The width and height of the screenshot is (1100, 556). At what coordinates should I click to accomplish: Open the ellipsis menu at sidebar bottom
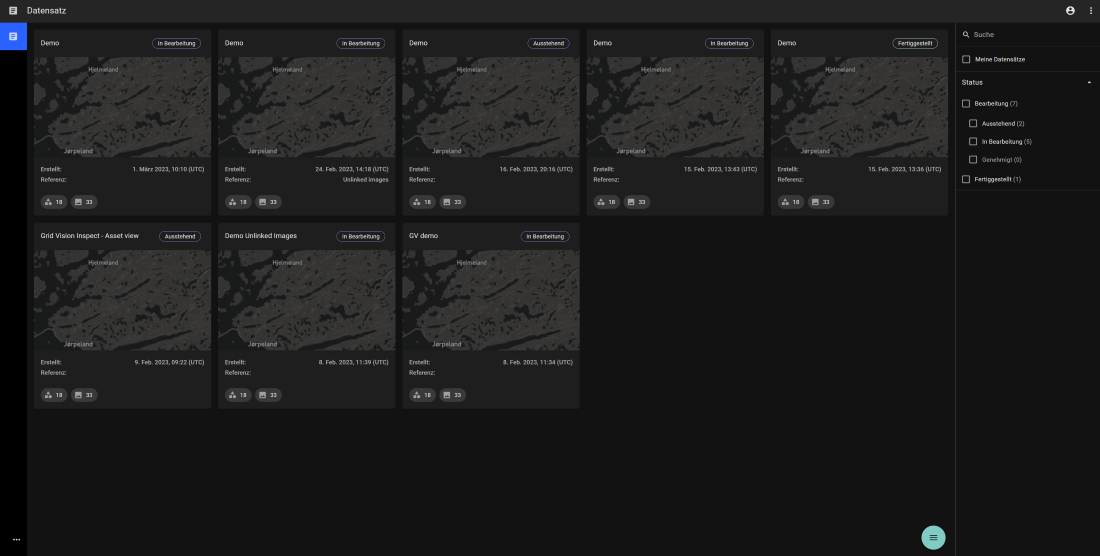tap(16, 540)
